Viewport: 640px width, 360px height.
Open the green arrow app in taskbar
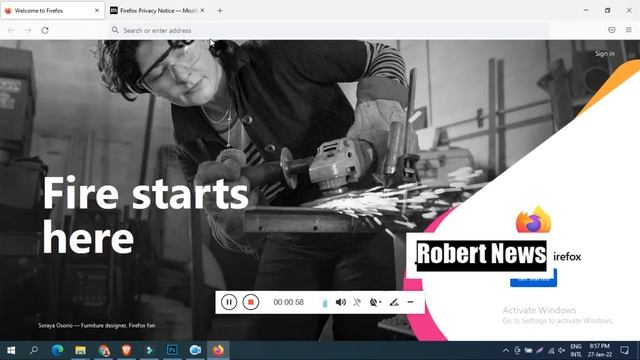149,350
